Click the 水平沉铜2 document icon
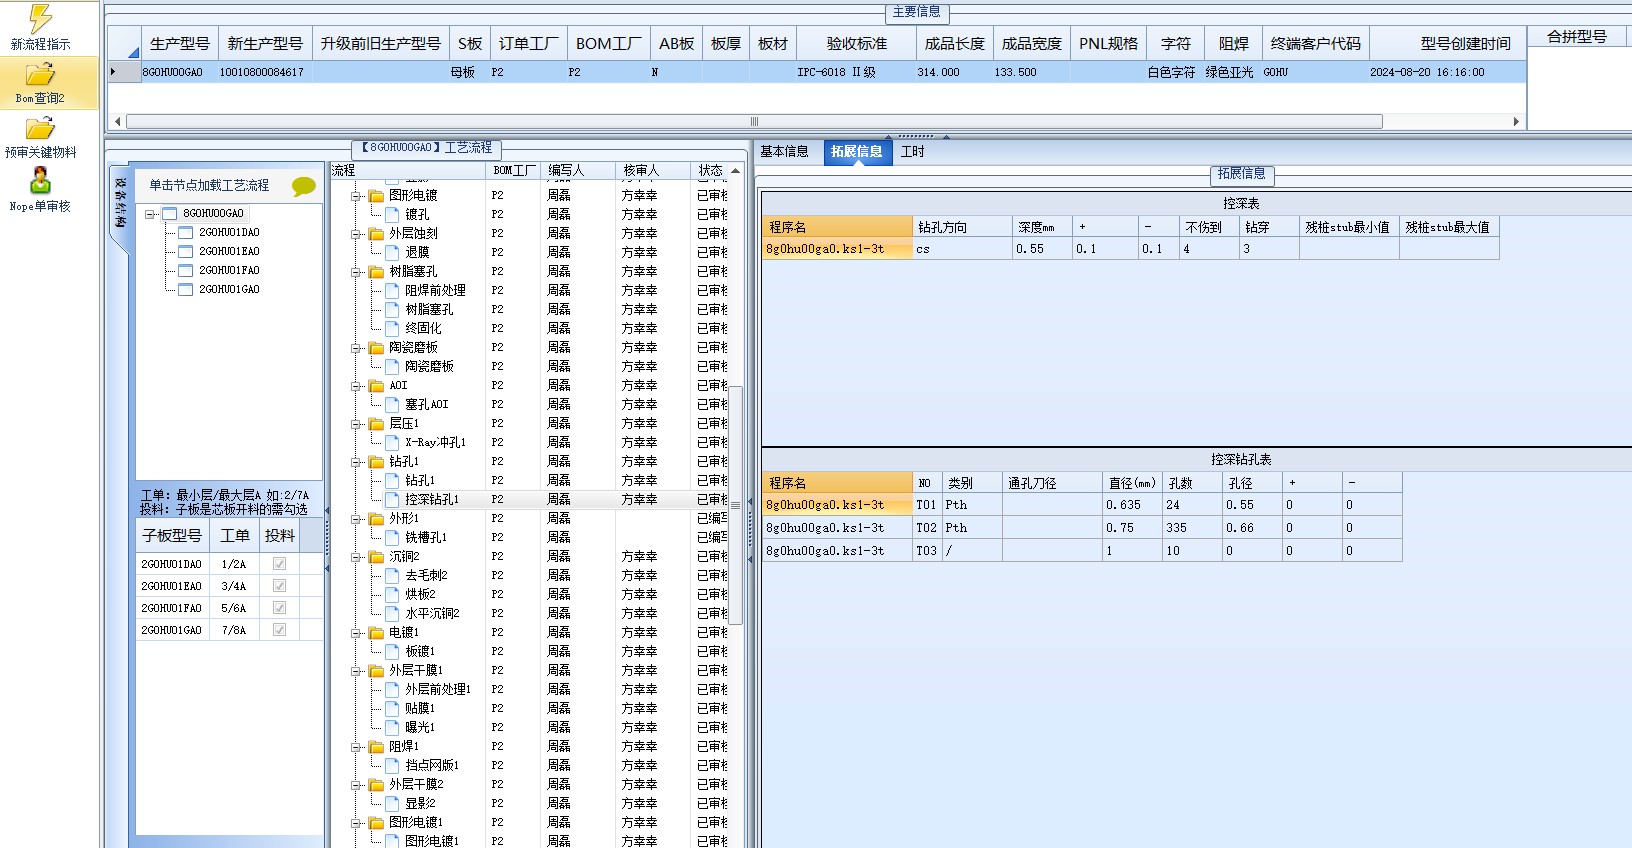1632x848 pixels. click(393, 613)
